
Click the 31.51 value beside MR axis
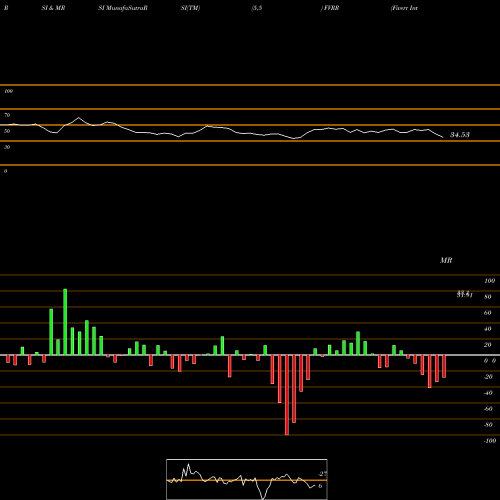point(465,295)
